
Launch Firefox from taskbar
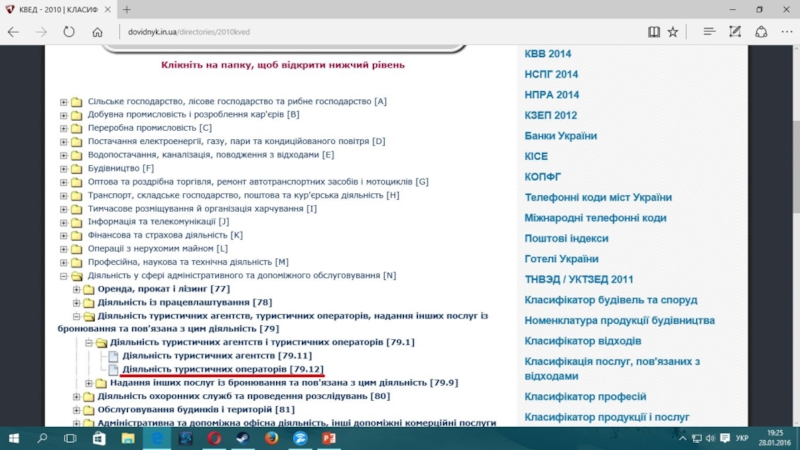click(x=271, y=438)
